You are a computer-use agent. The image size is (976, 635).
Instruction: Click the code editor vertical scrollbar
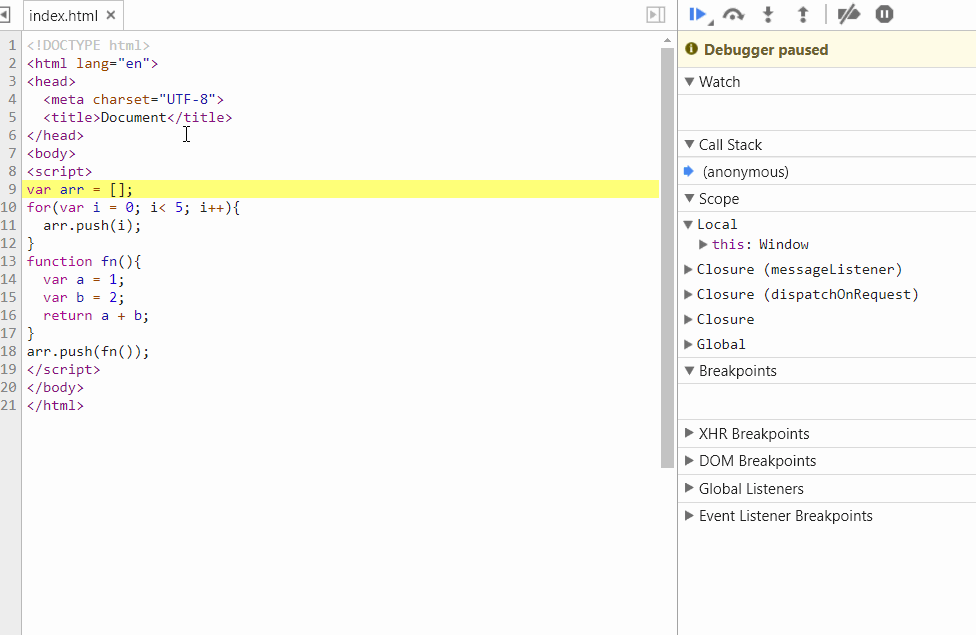click(x=667, y=258)
